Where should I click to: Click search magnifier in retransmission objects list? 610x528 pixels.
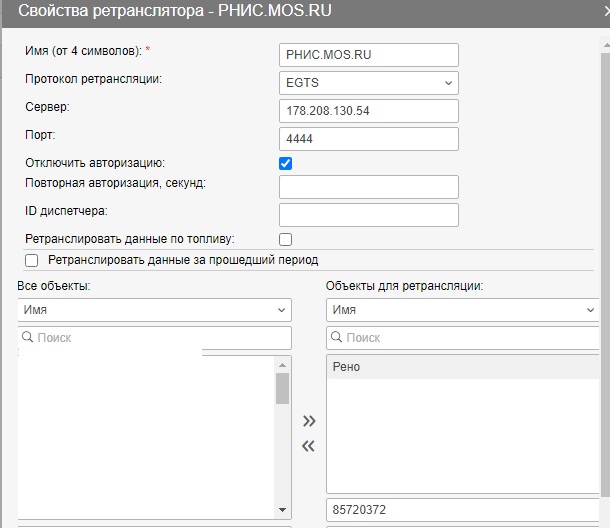(336, 338)
